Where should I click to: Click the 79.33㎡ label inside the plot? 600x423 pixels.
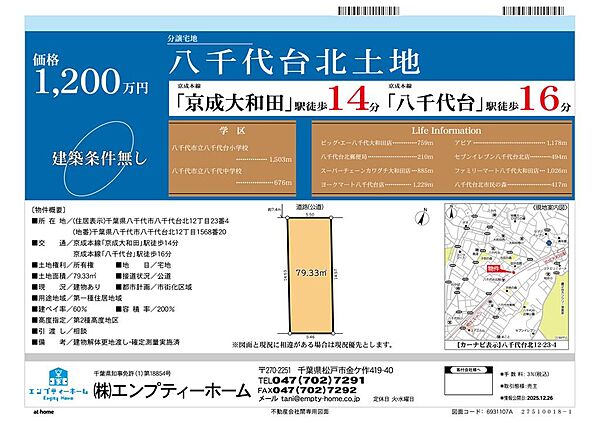click(311, 273)
